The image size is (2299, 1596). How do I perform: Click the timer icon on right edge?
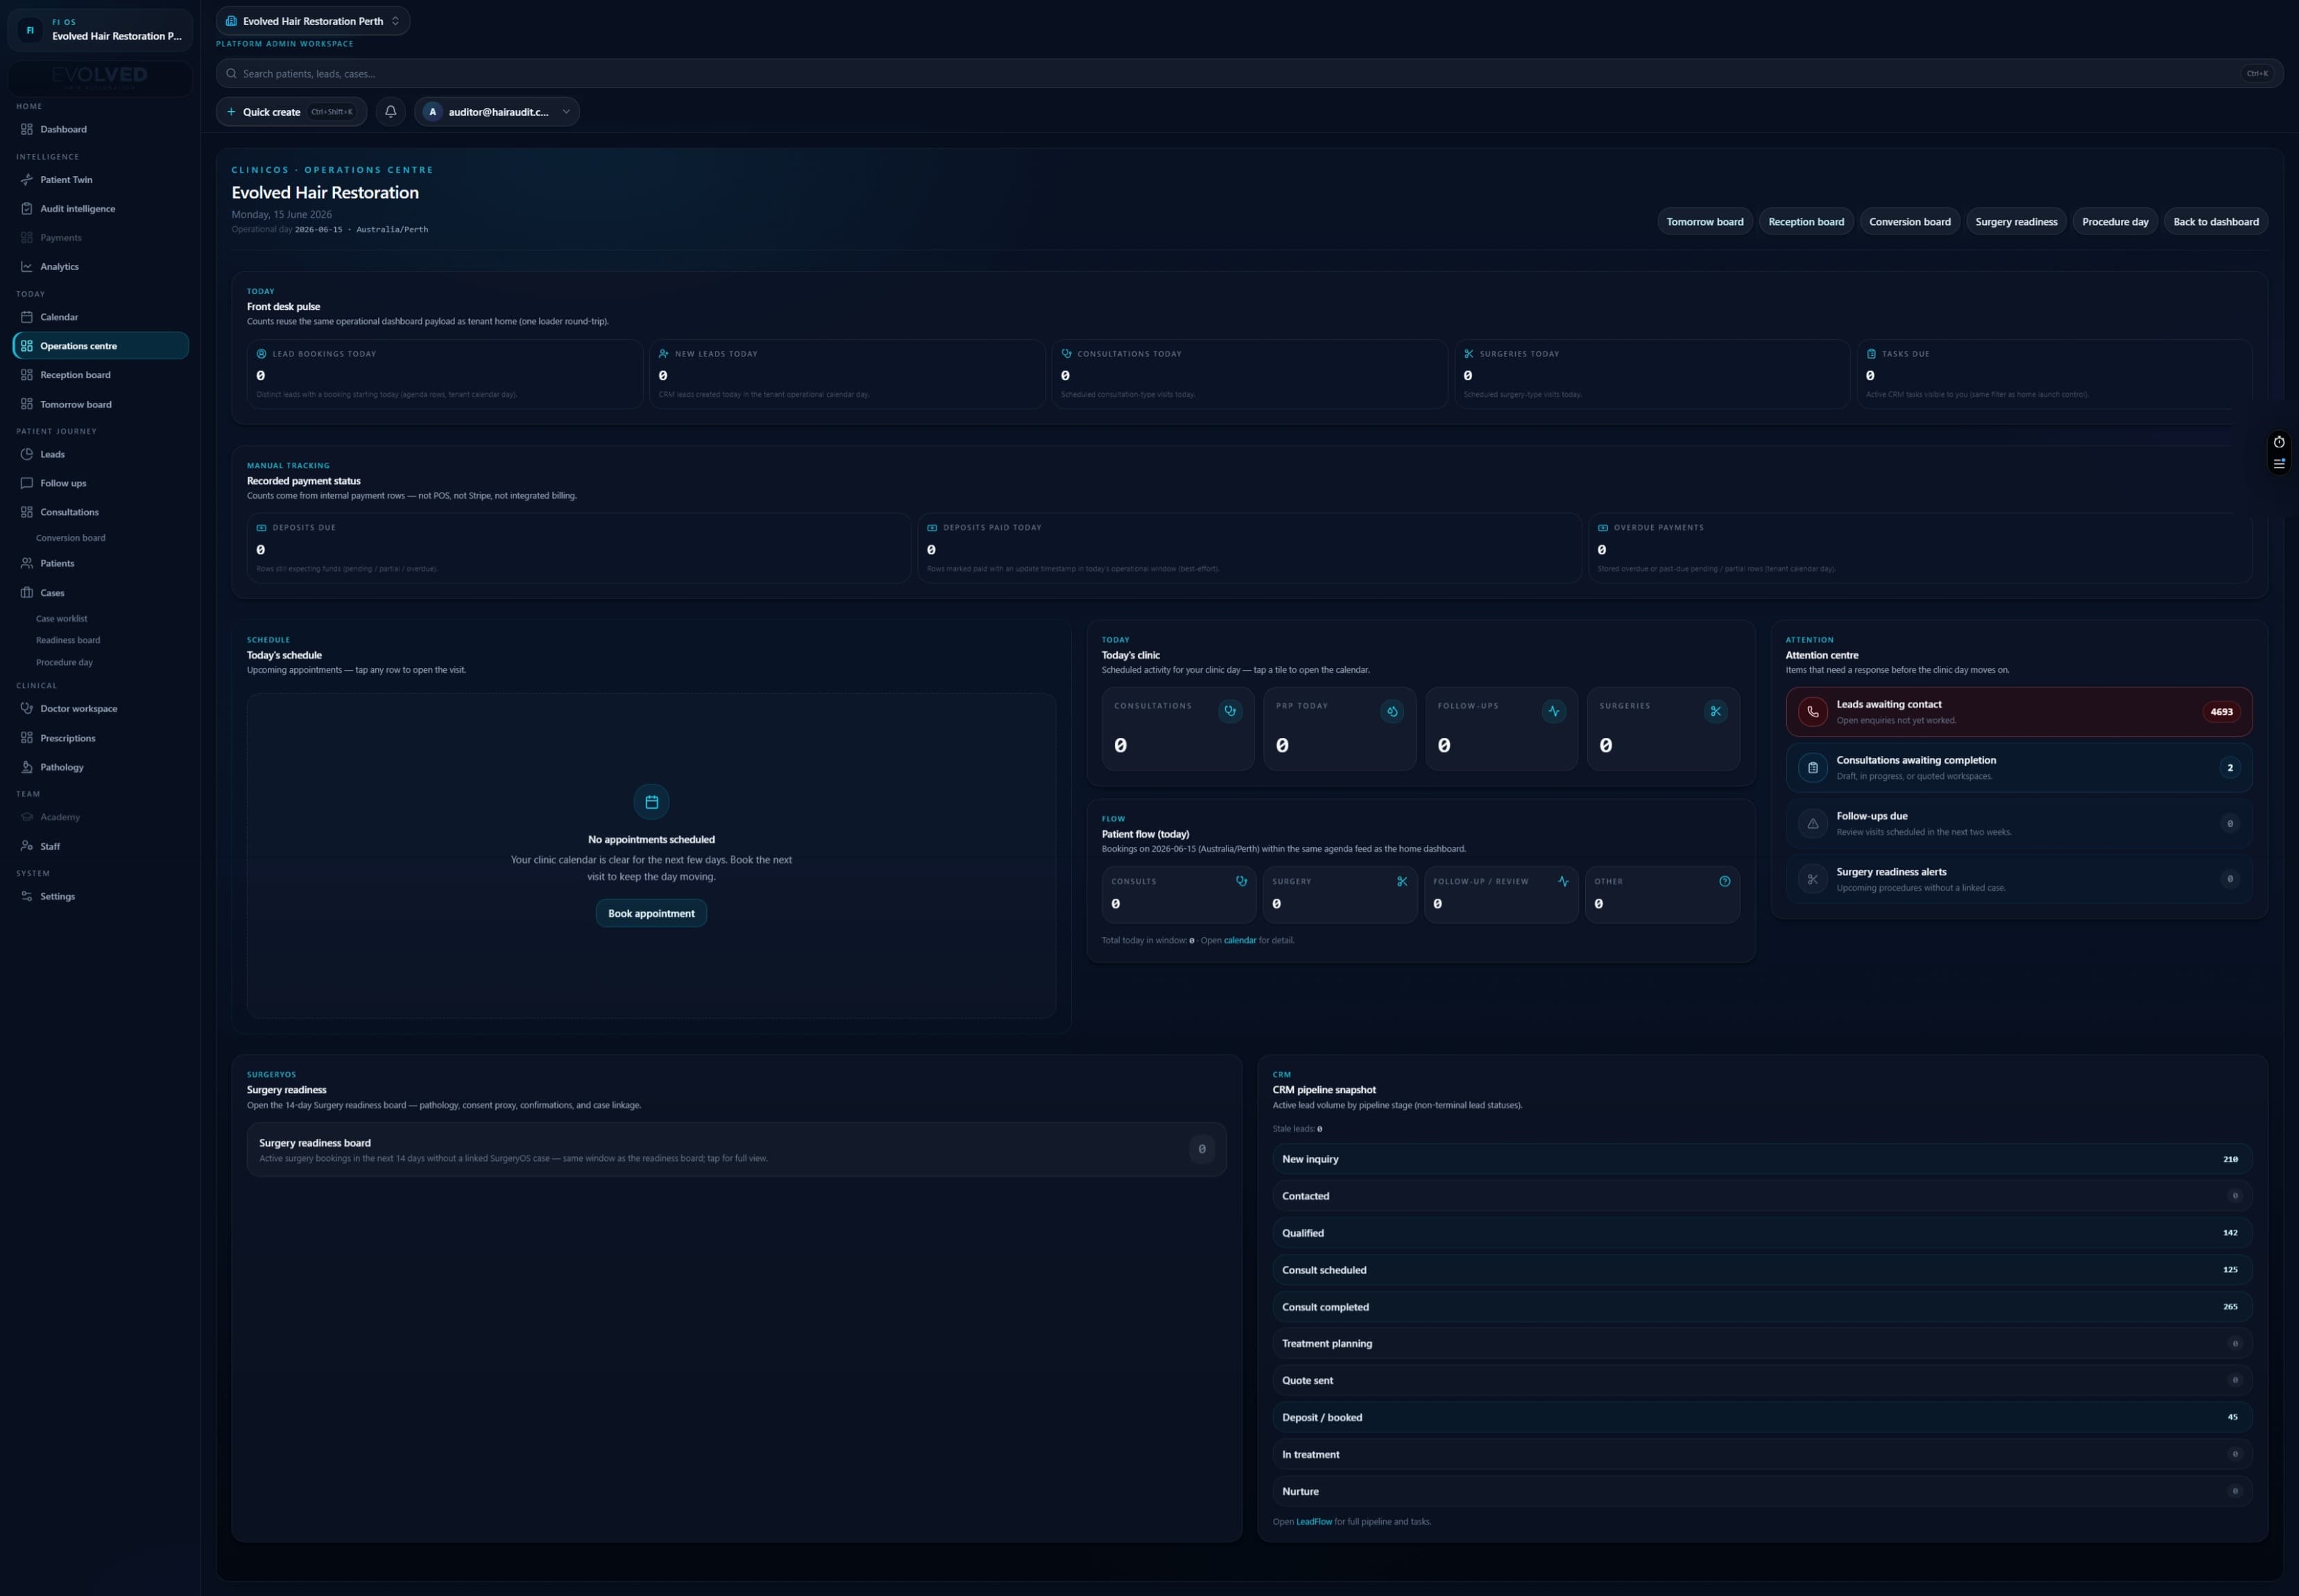pos(2279,442)
